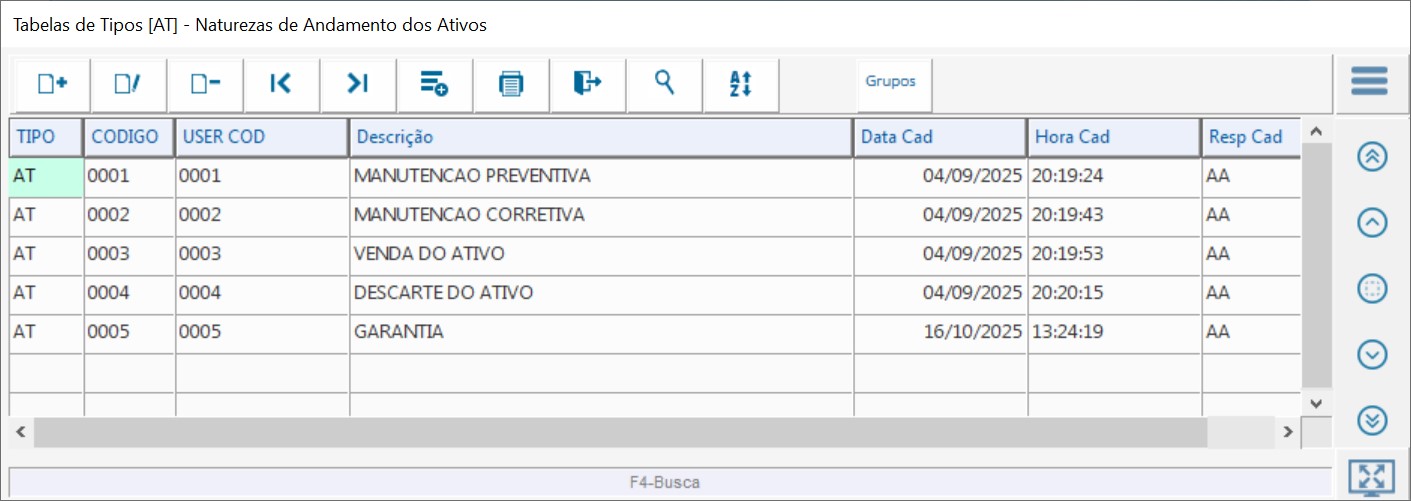
Task: Sort by Descrição column header
Action: click(600, 137)
